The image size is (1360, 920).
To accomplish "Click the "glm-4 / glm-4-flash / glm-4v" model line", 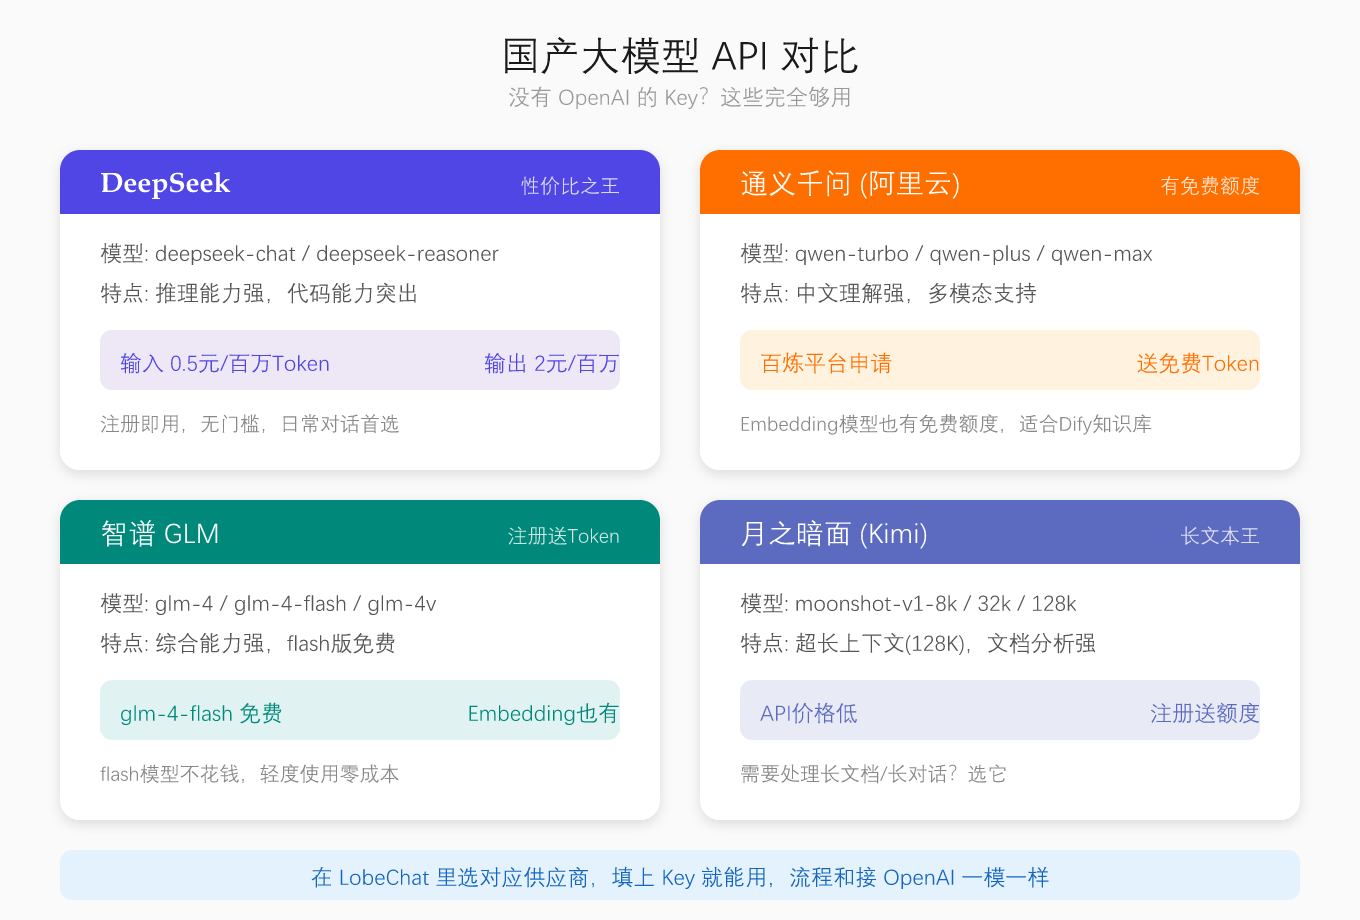I will [268, 604].
